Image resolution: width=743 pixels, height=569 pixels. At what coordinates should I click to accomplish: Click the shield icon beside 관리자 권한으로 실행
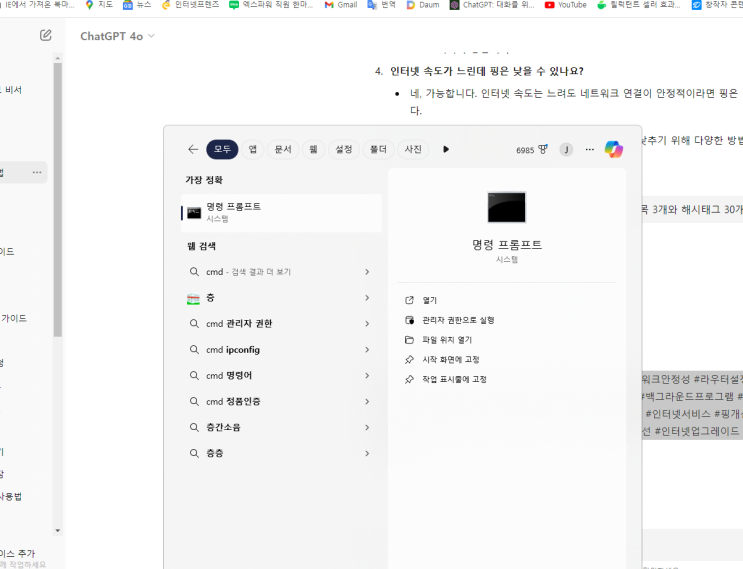[x=409, y=320]
